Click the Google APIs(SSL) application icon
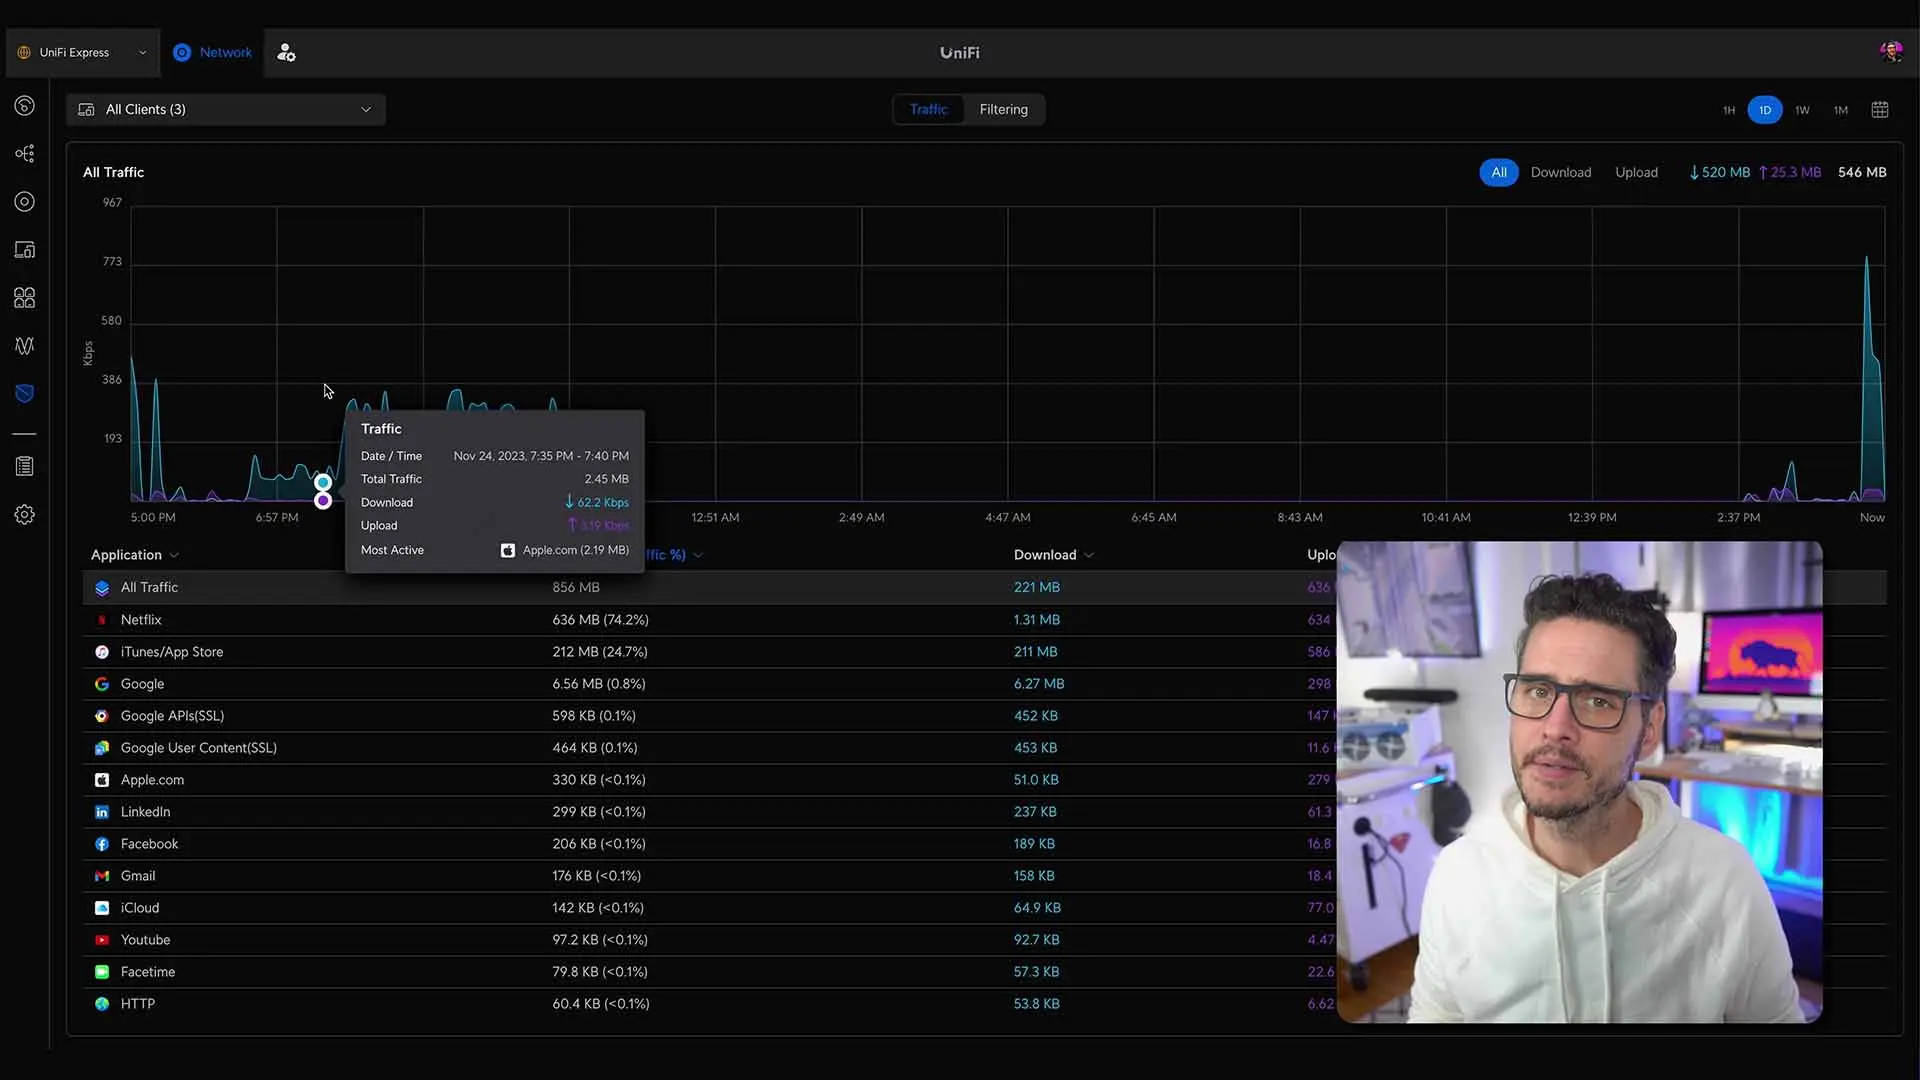1920x1080 pixels. pyautogui.click(x=102, y=716)
